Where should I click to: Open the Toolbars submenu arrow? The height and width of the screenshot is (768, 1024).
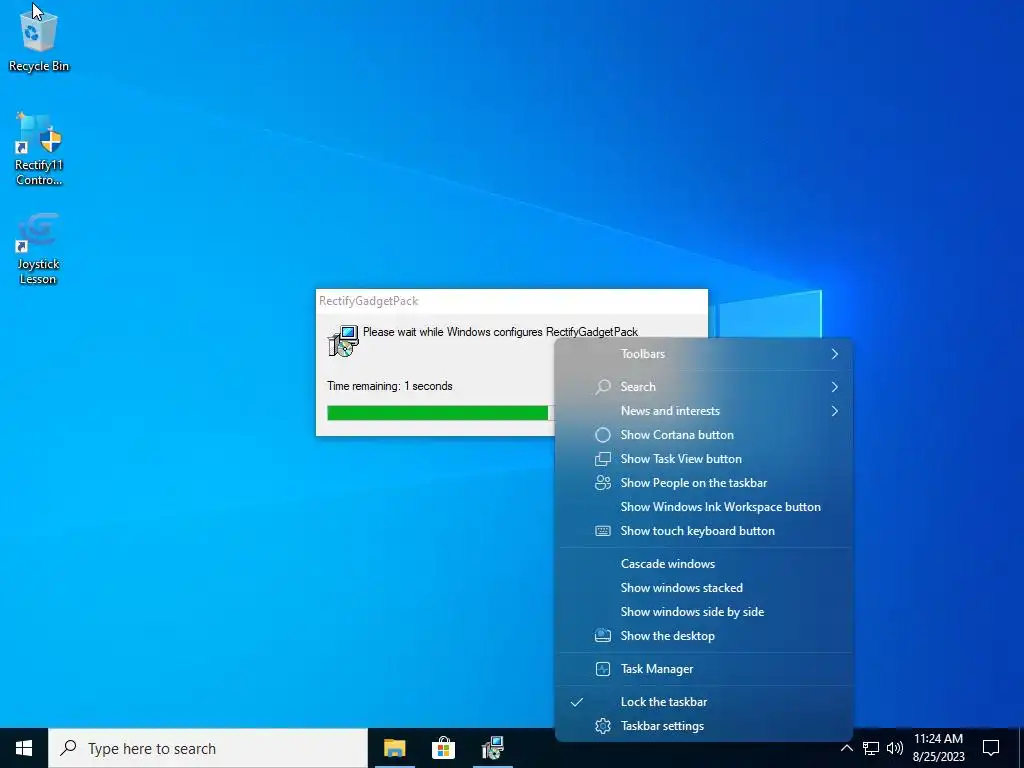tap(835, 354)
